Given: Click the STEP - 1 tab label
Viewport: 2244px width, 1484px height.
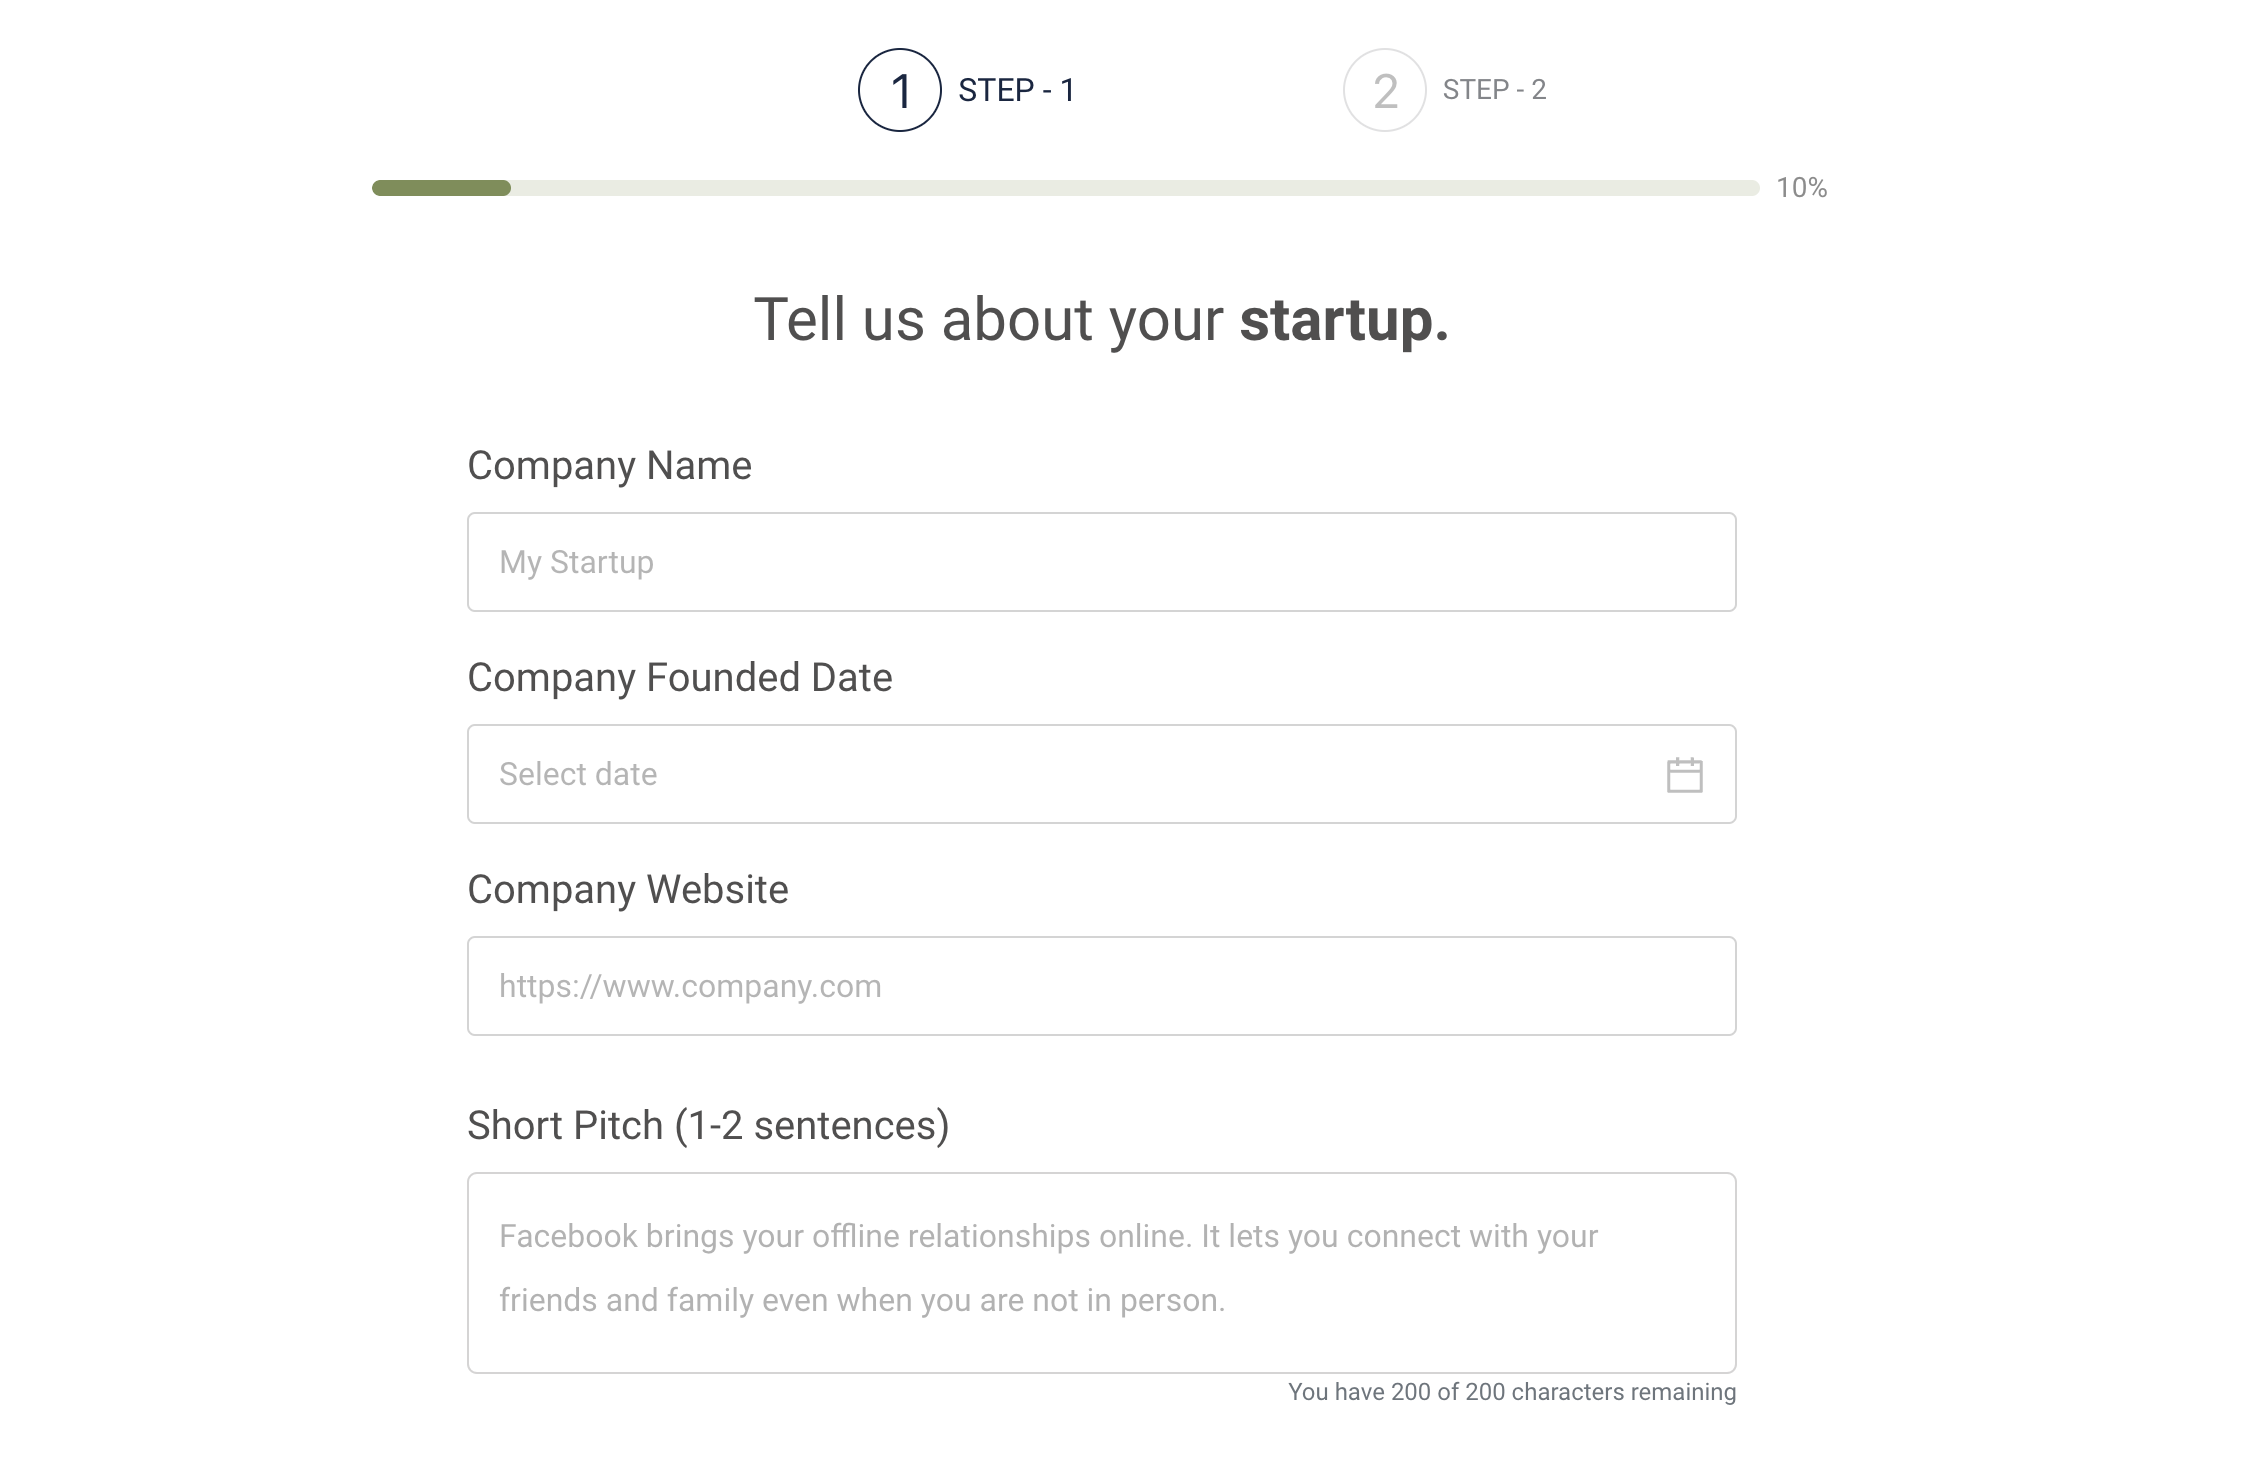Looking at the screenshot, I should 1016,90.
